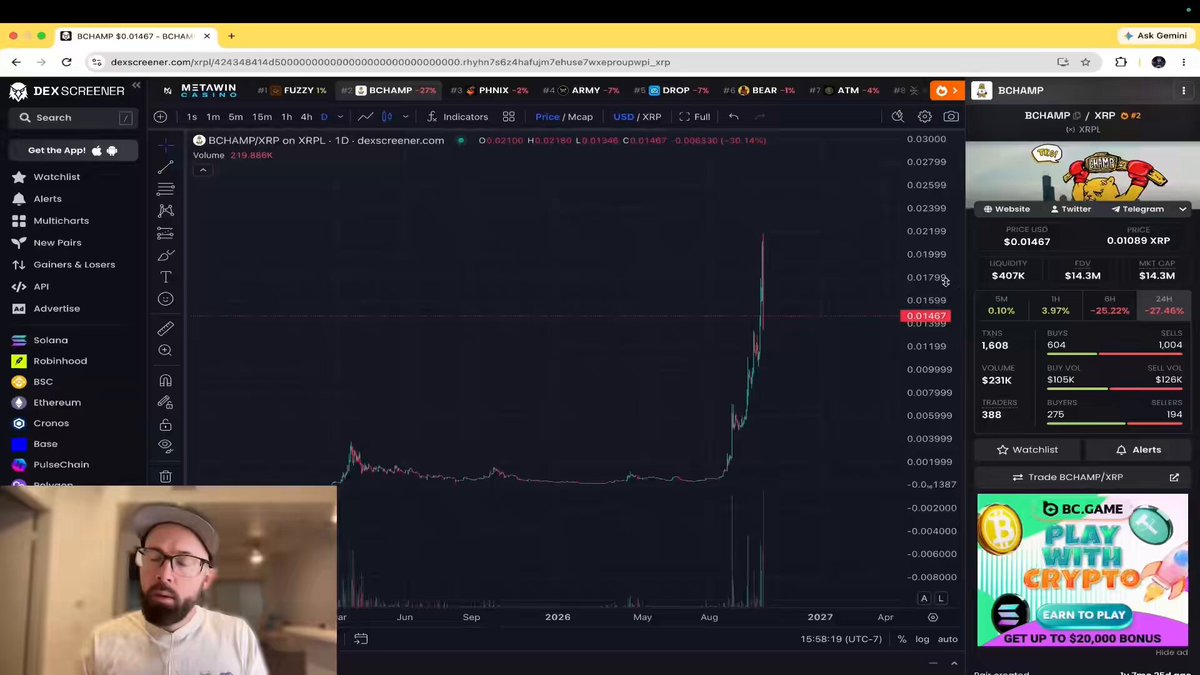Open the Indicators menu
Viewport: 1200px width, 675px height.
pyautogui.click(x=457, y=117)
